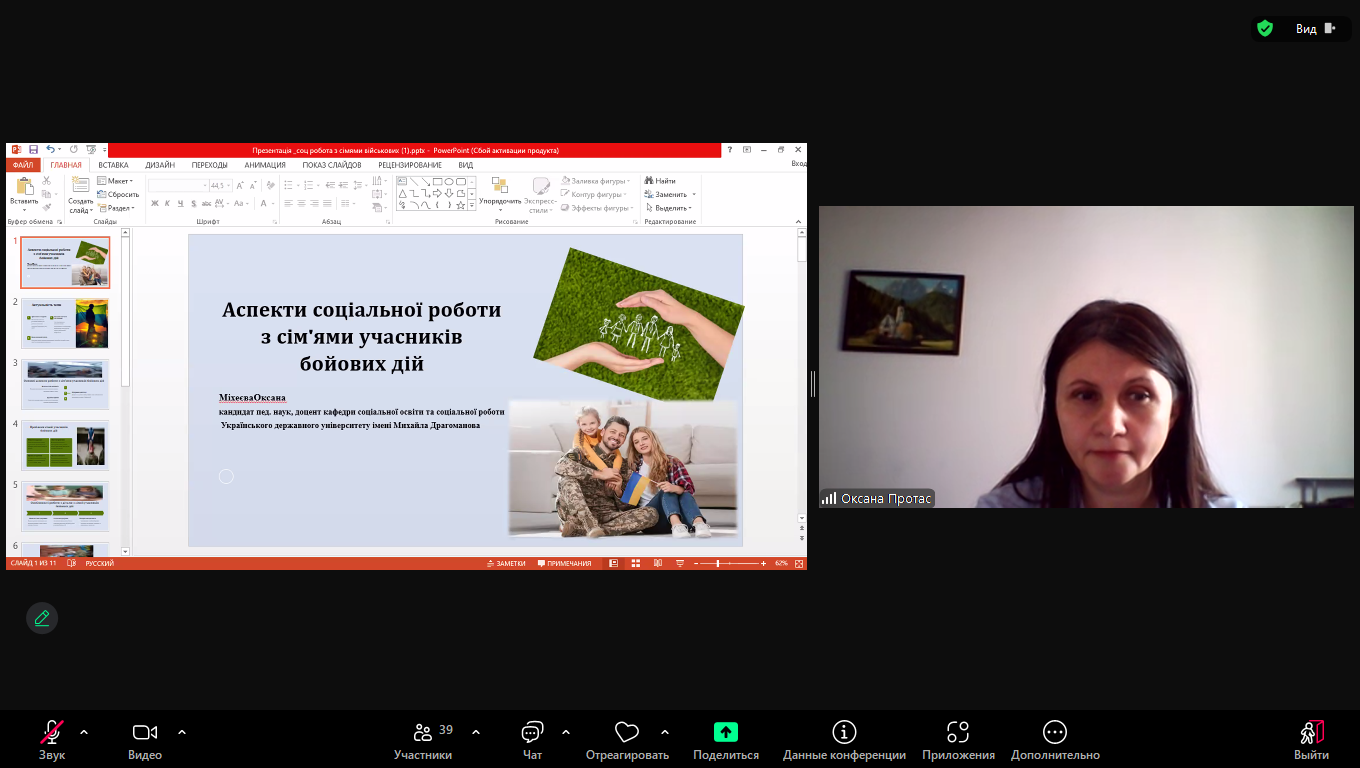Click the green Поделиться share screen icon
This screenshot has width=1360, height=768.
coord(726,732)
